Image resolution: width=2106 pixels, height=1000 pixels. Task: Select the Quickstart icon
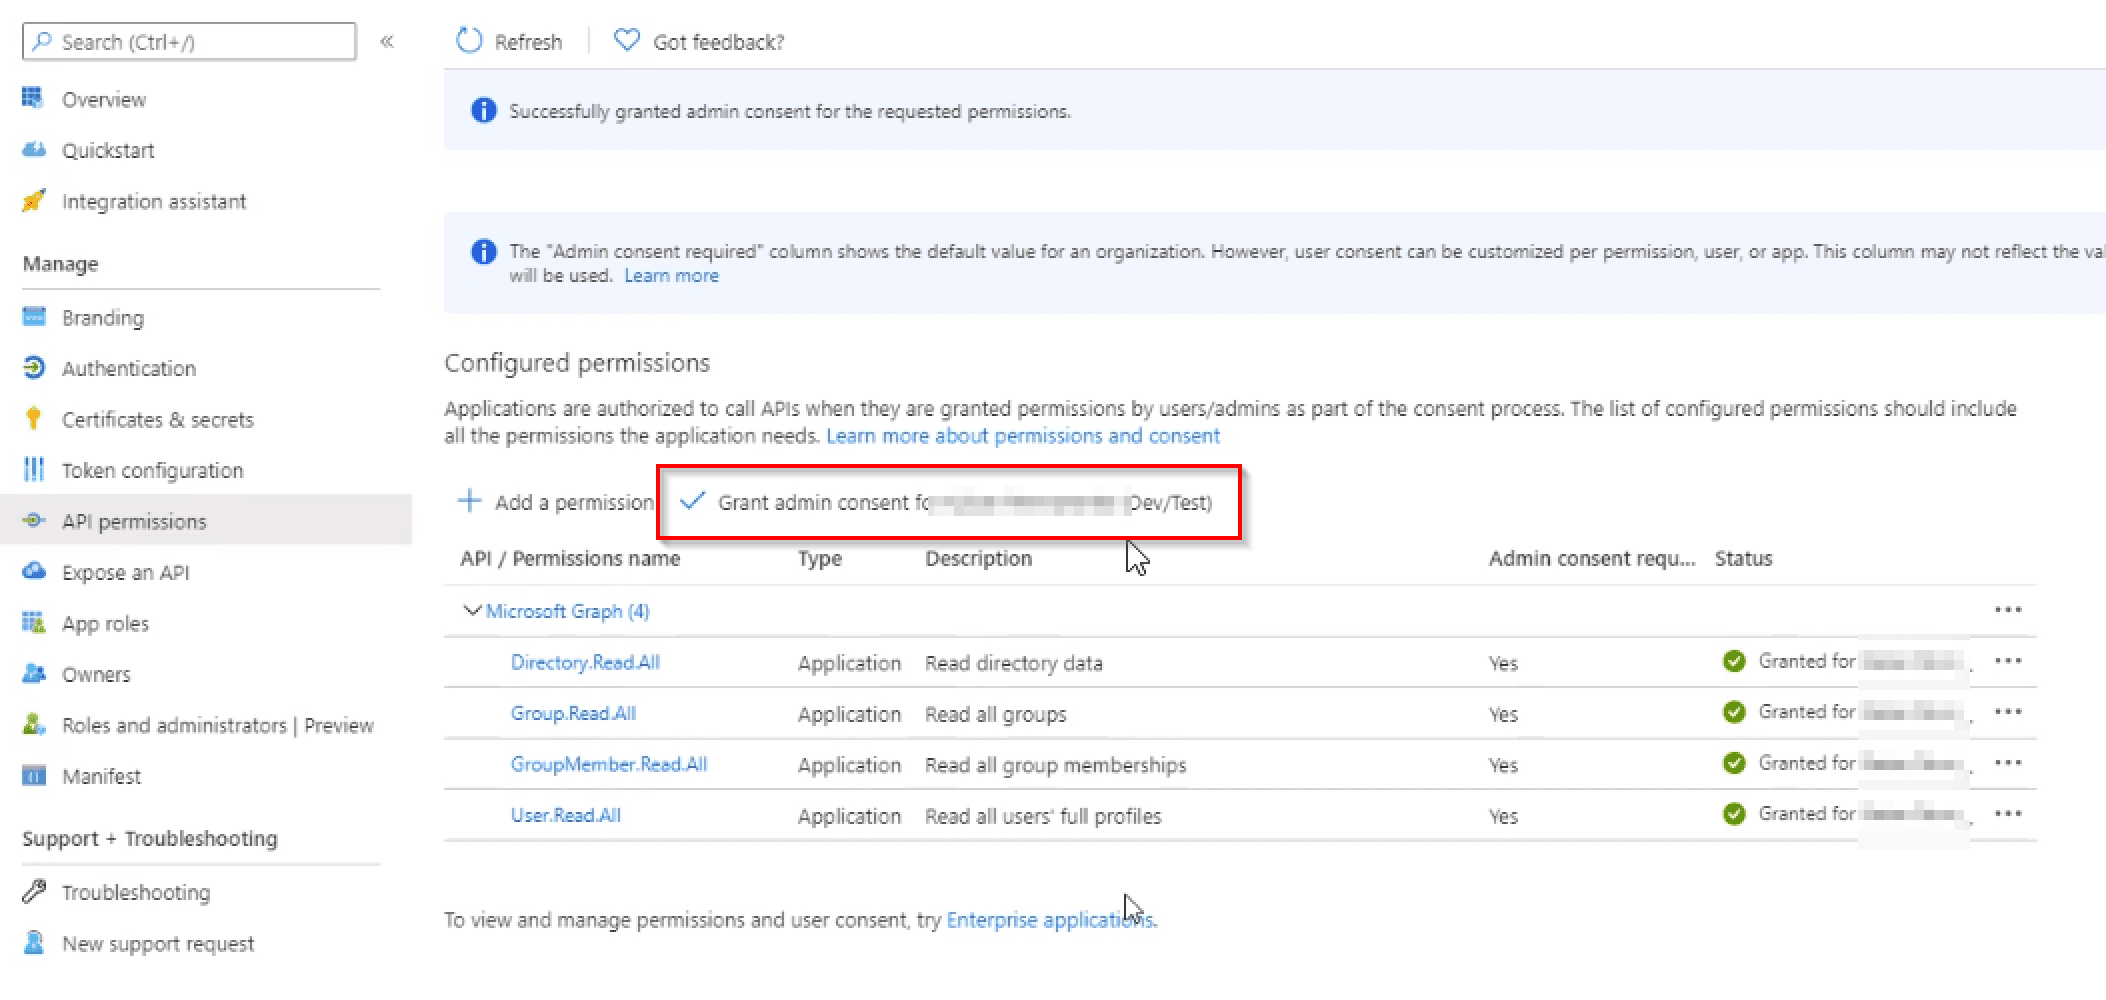pos(33,149)
